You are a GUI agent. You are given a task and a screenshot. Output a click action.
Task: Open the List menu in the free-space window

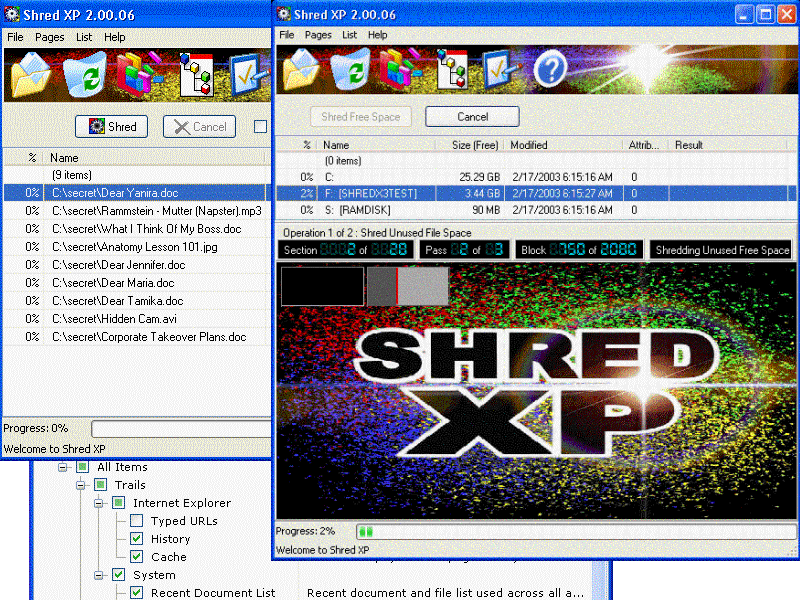[x=349, y=35]
